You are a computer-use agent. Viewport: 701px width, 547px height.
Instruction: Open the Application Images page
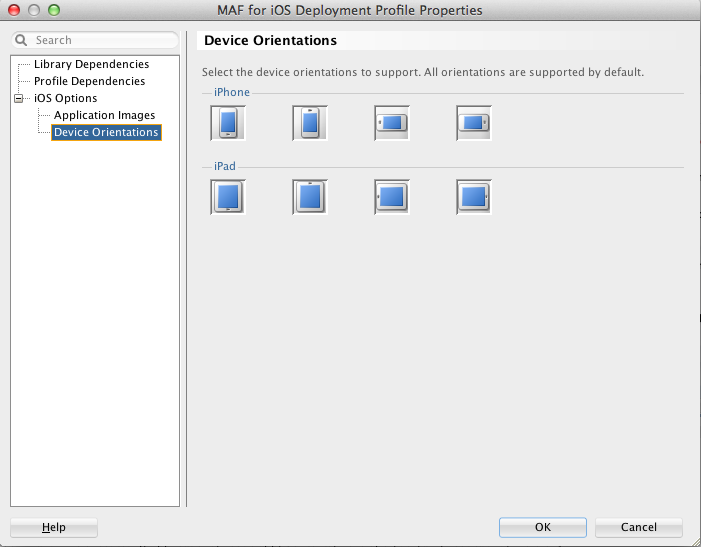click(x=105, y=115)
